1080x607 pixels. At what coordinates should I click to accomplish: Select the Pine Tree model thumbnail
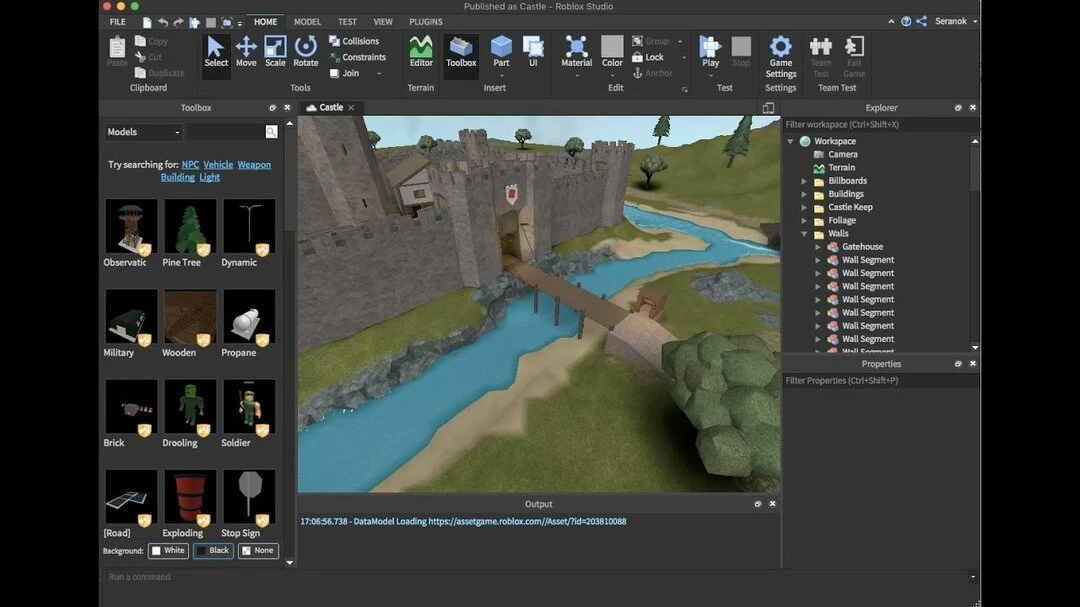click(x=189, y=227)
